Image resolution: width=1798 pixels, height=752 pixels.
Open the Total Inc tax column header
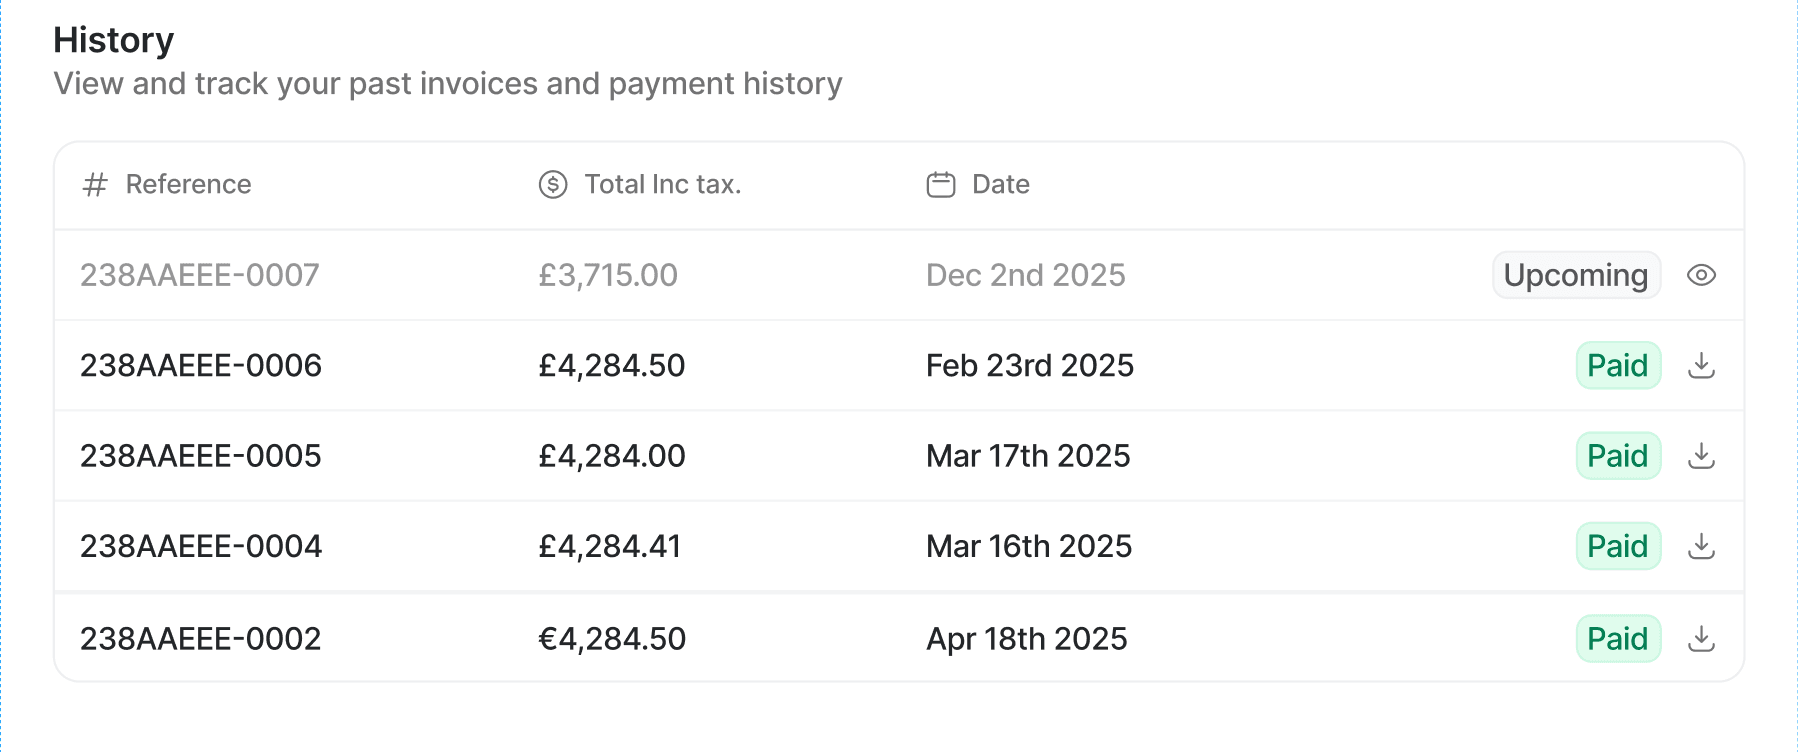coord(663,184)
